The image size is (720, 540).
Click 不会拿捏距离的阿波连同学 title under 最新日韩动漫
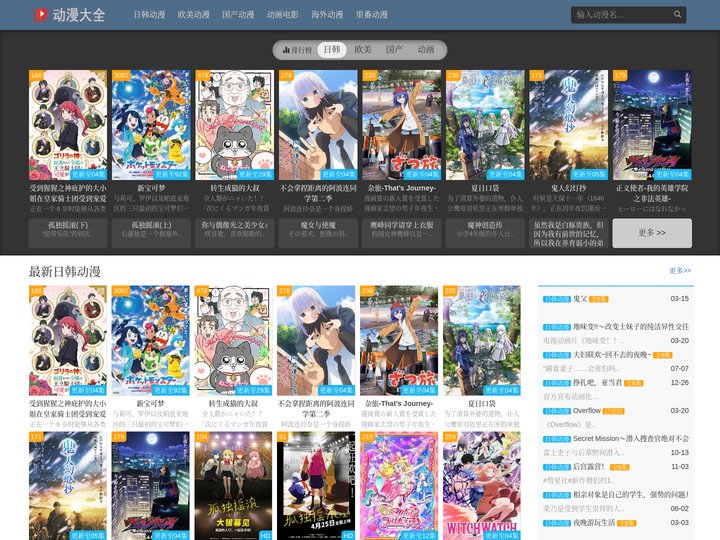(316, 409)
